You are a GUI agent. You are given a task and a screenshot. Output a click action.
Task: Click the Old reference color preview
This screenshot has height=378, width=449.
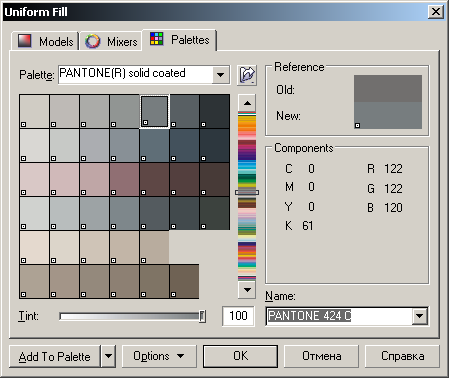pos(388,88)
